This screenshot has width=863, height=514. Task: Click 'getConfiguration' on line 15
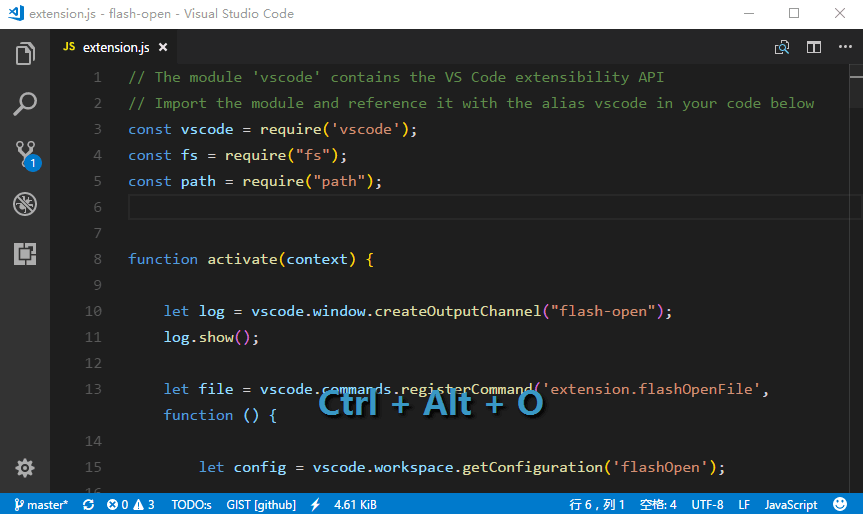532,467
